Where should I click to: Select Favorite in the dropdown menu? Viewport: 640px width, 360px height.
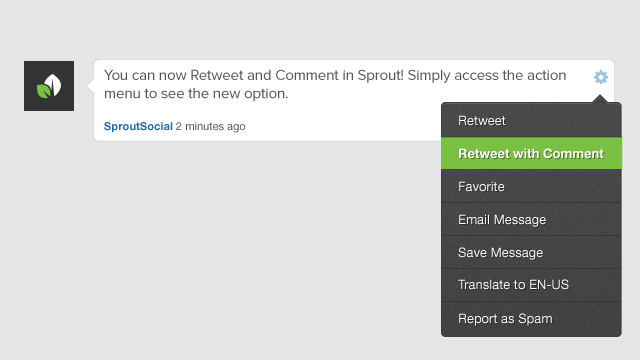tap(531, 187)
